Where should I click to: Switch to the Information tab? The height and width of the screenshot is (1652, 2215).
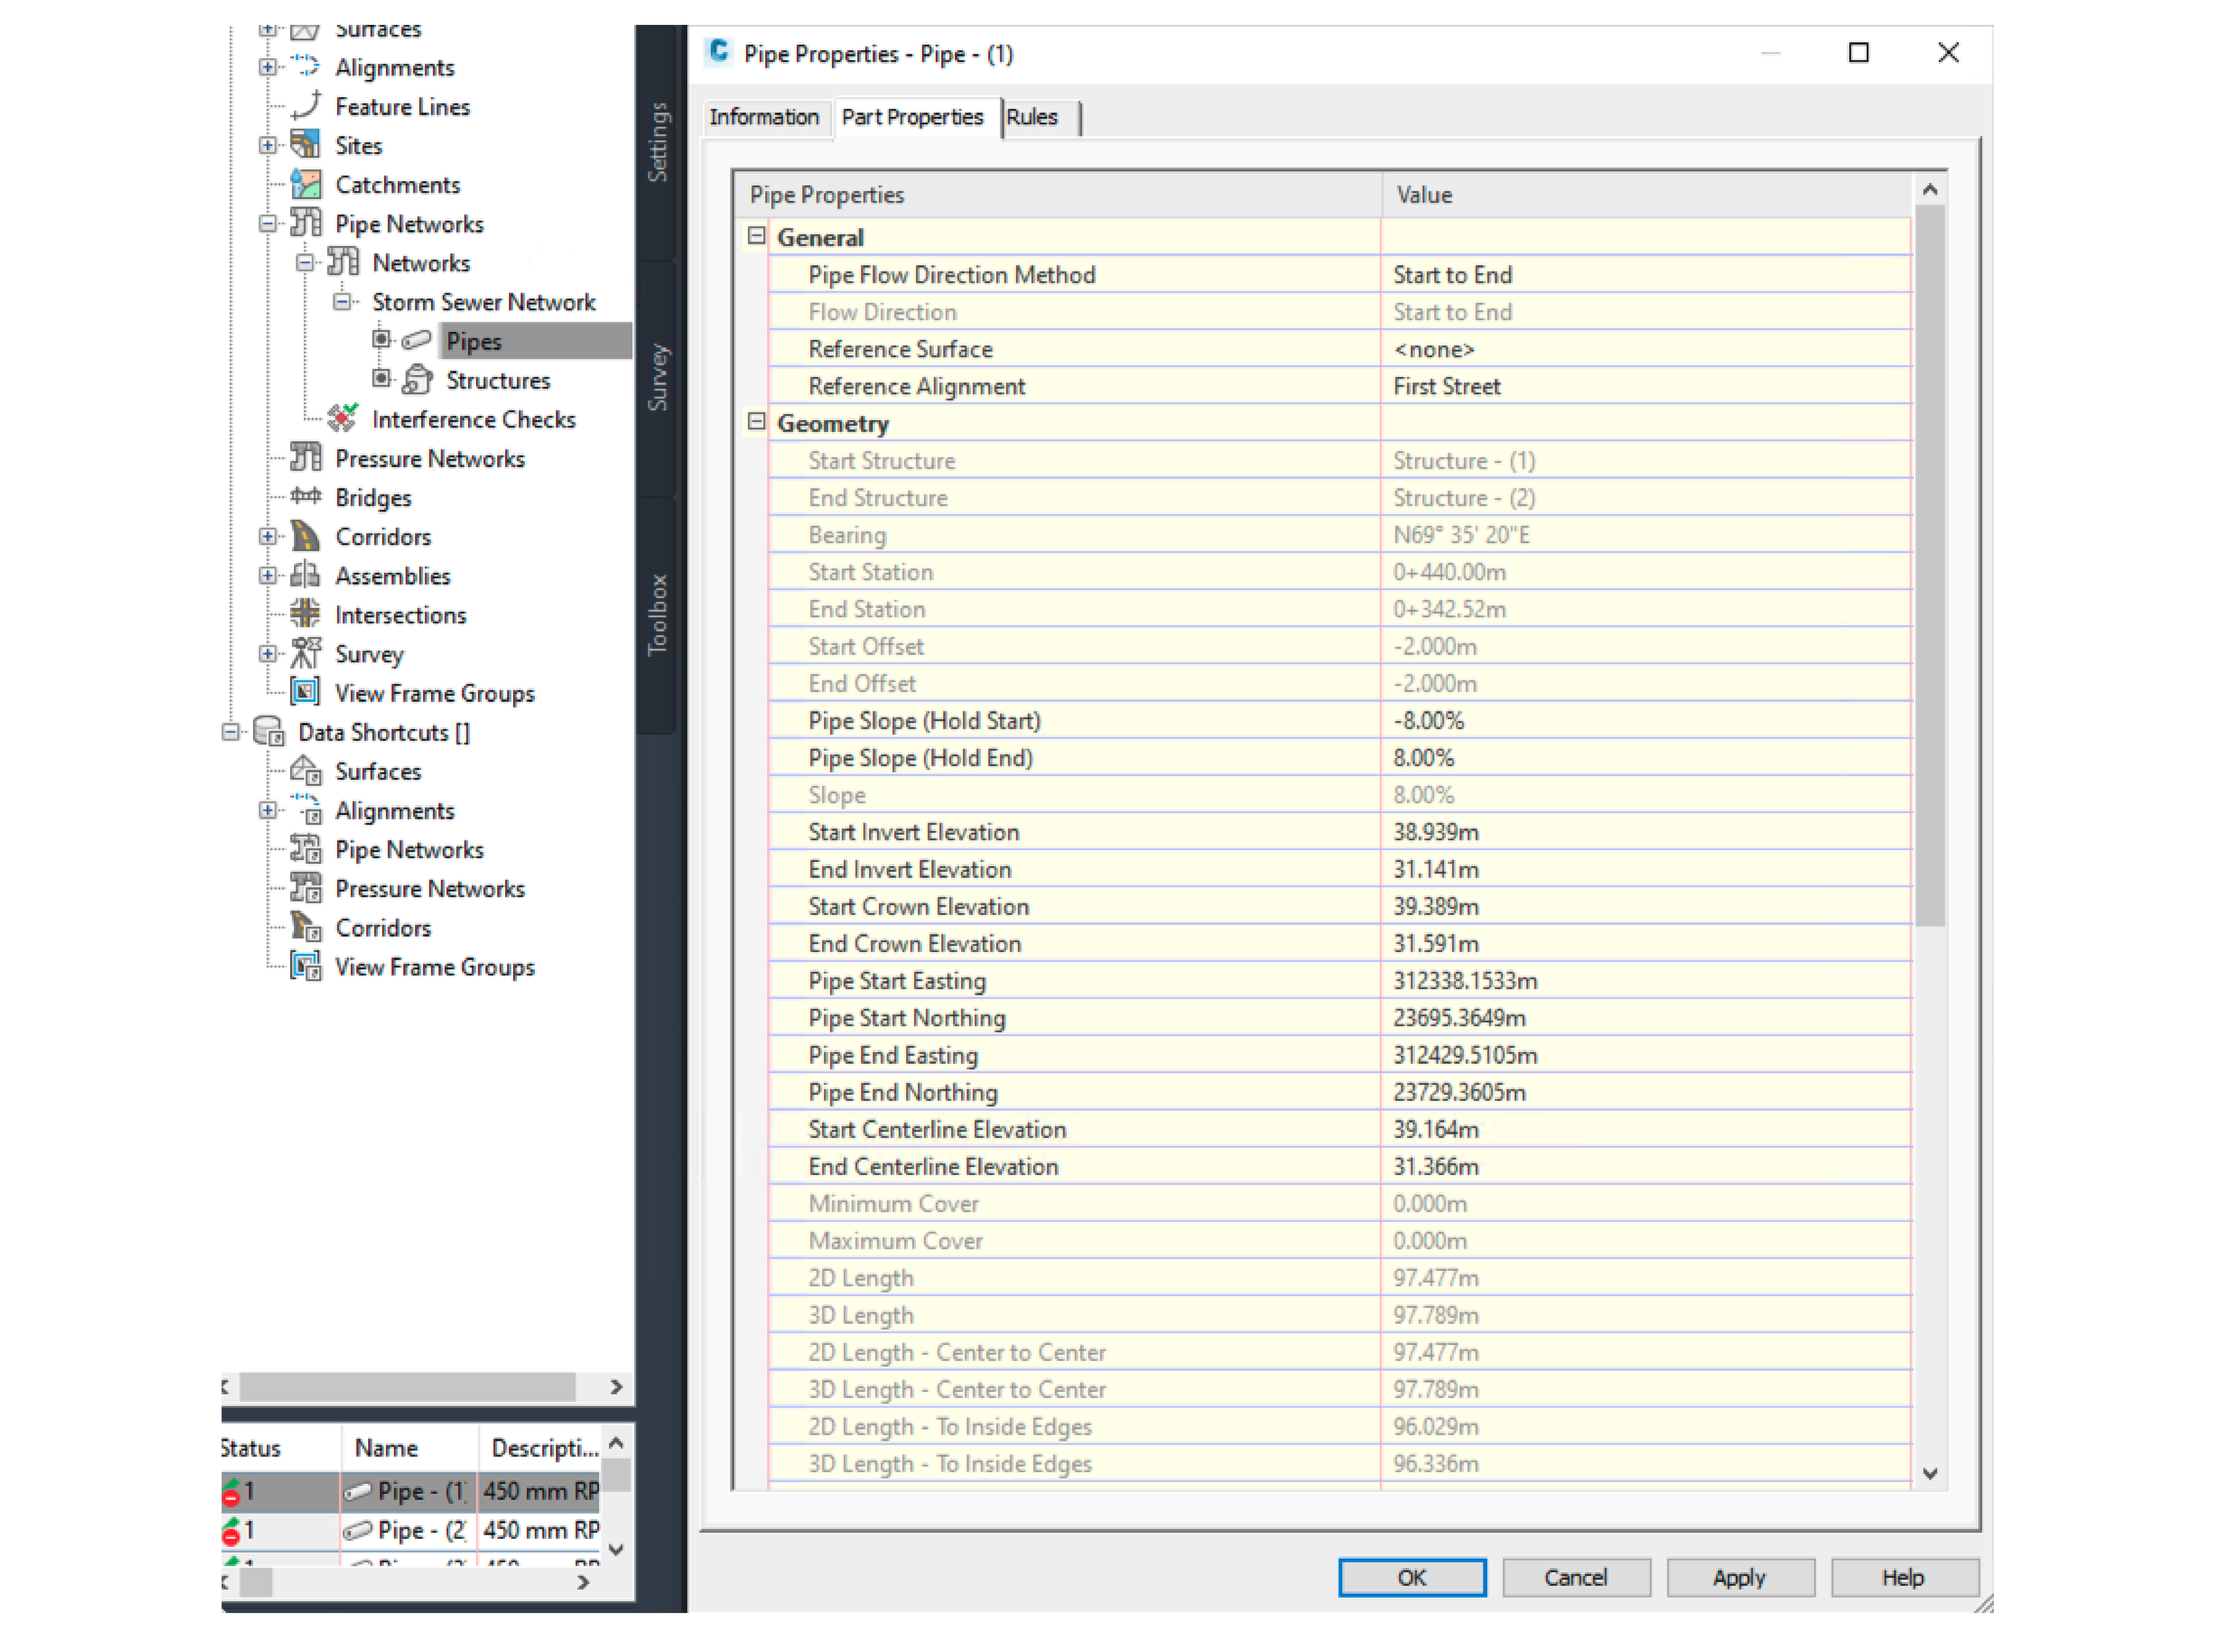point(763,117)
